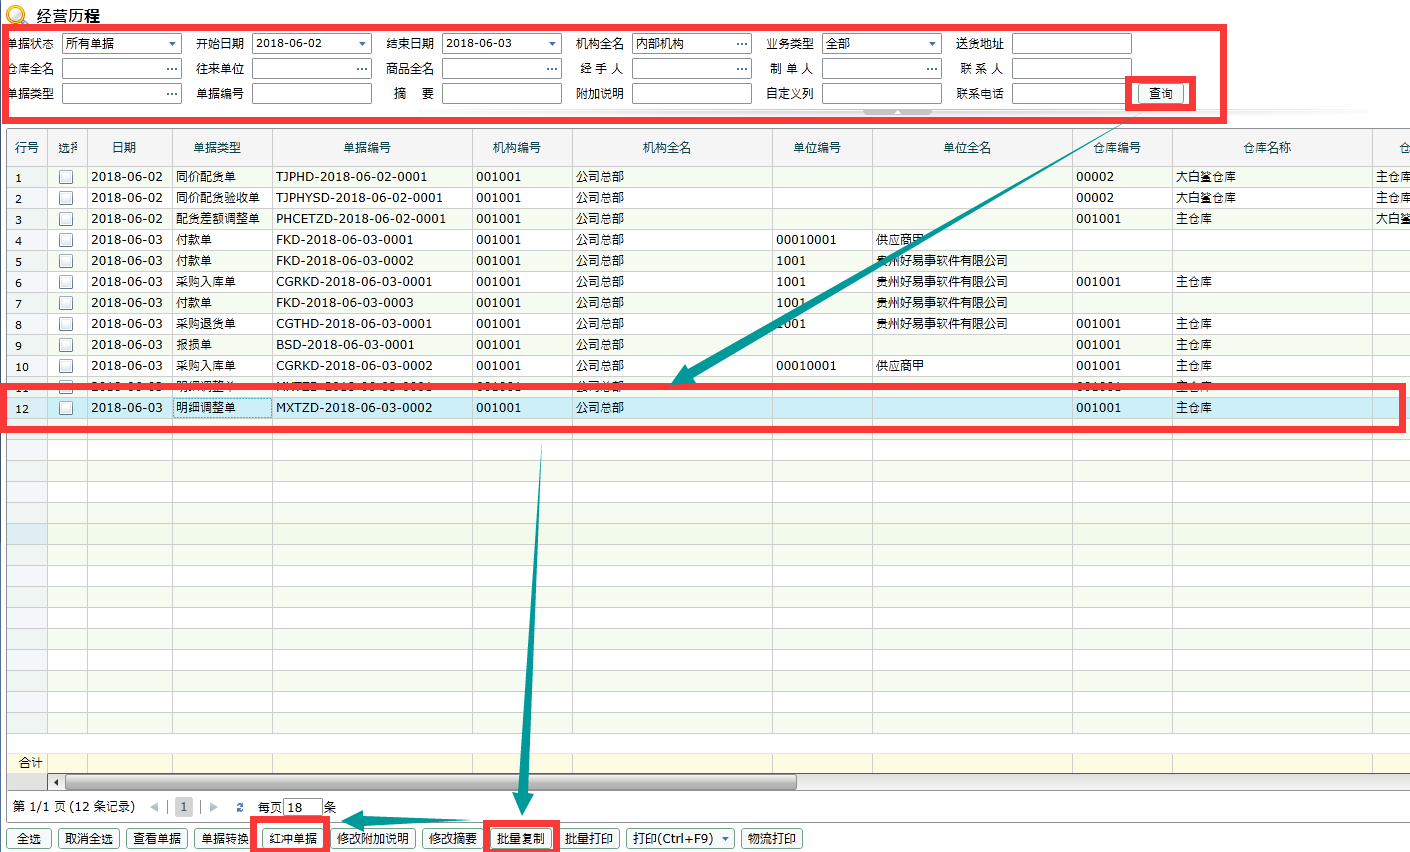Click the horizontal scrollbar thumb
1410x852 pixels.
[x=430, y=782]
